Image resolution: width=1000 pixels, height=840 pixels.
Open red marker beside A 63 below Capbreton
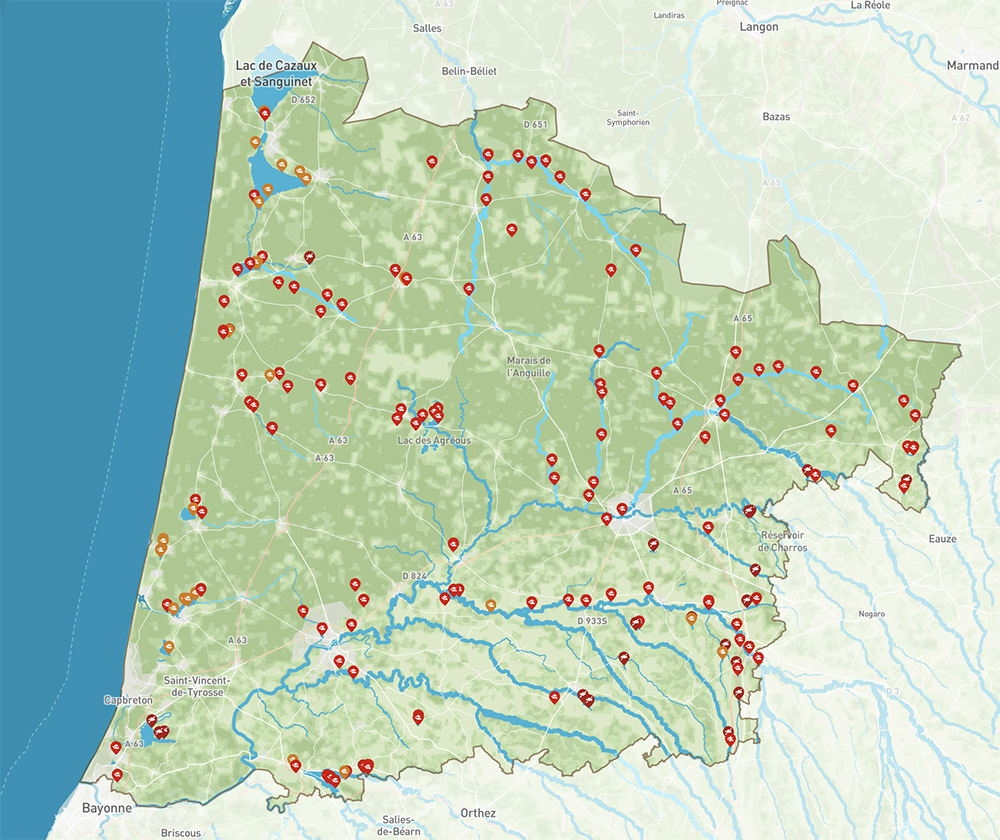(x=116, y=746)
